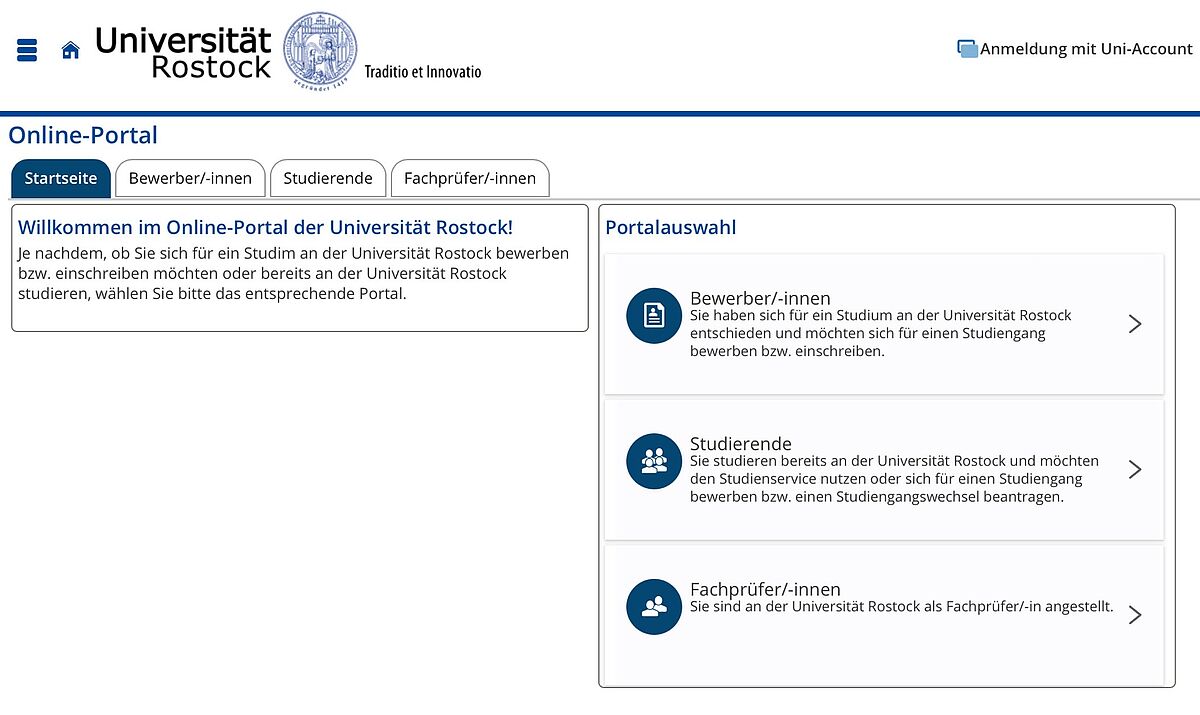1200x715 pixels.
Task: Click text 'Sie sind an der Universität Rostock als Fachprüfer/-in angestellt.'
Action: 901,606
